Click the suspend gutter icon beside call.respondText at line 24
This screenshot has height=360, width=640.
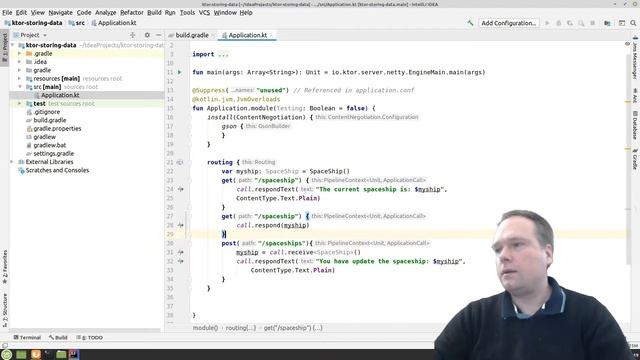click(x=180, y=189)
